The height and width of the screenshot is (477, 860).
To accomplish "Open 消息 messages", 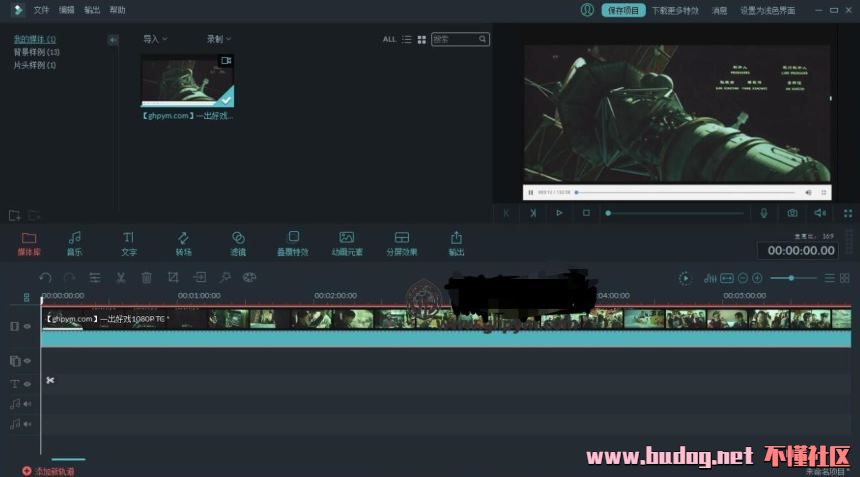I will pyautogui.click(x=719, y=10).
